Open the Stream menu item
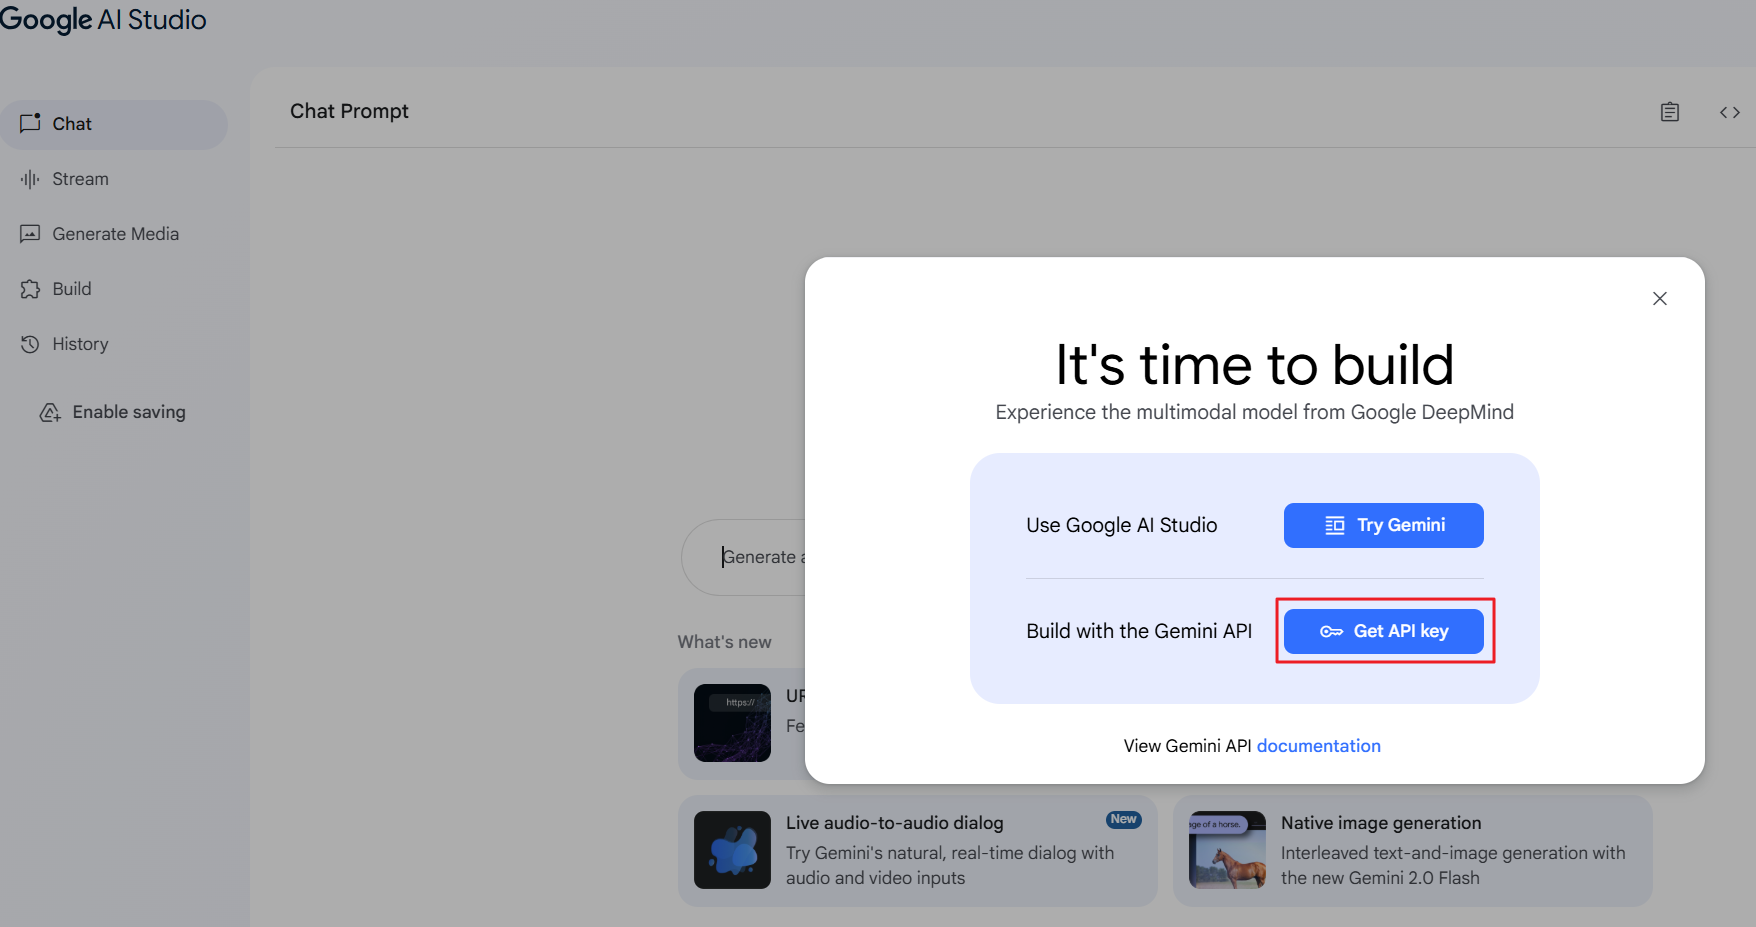Viewport: 1756px width, 927px height. [114, 179]
